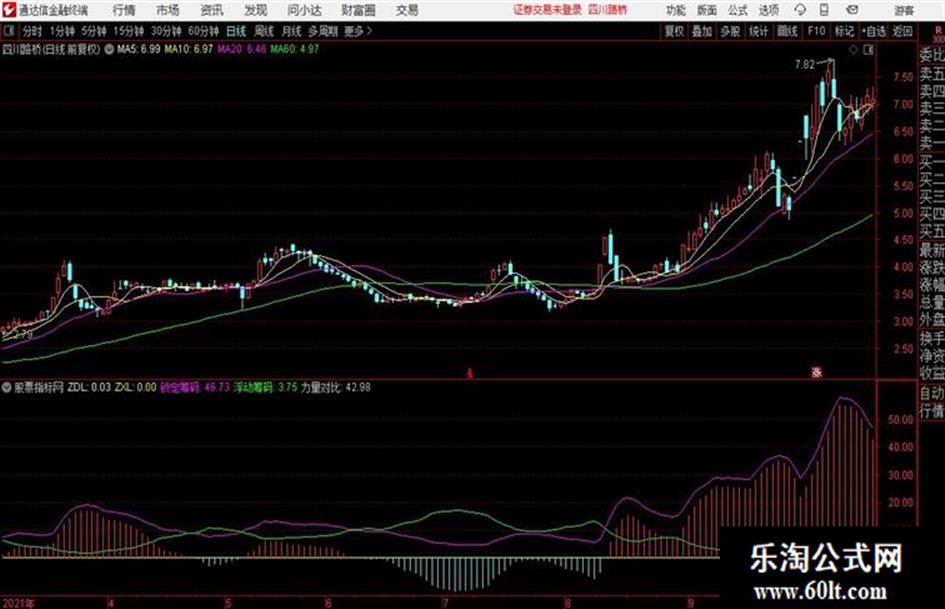Add stock via +自选 button
This screenshot has width=945, height=609.
(x=874, y=31)
